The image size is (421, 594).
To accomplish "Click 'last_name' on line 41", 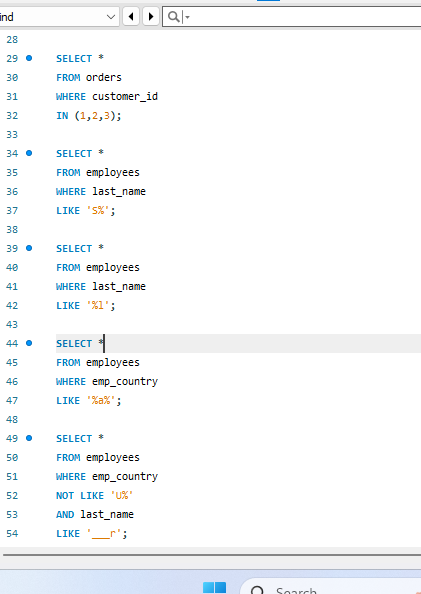I will (119, 287).
